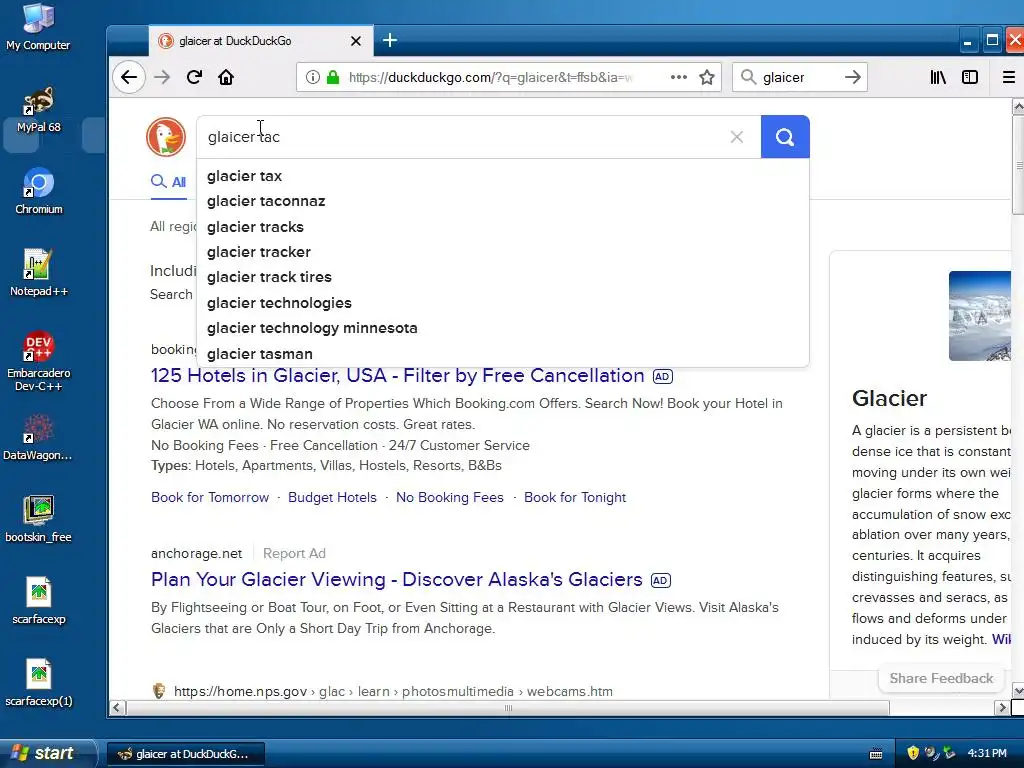The height and width of the screenshot is (768, 1024).
Task: Bookmark this page with the star icon
Action: click(x=707, y=77)
